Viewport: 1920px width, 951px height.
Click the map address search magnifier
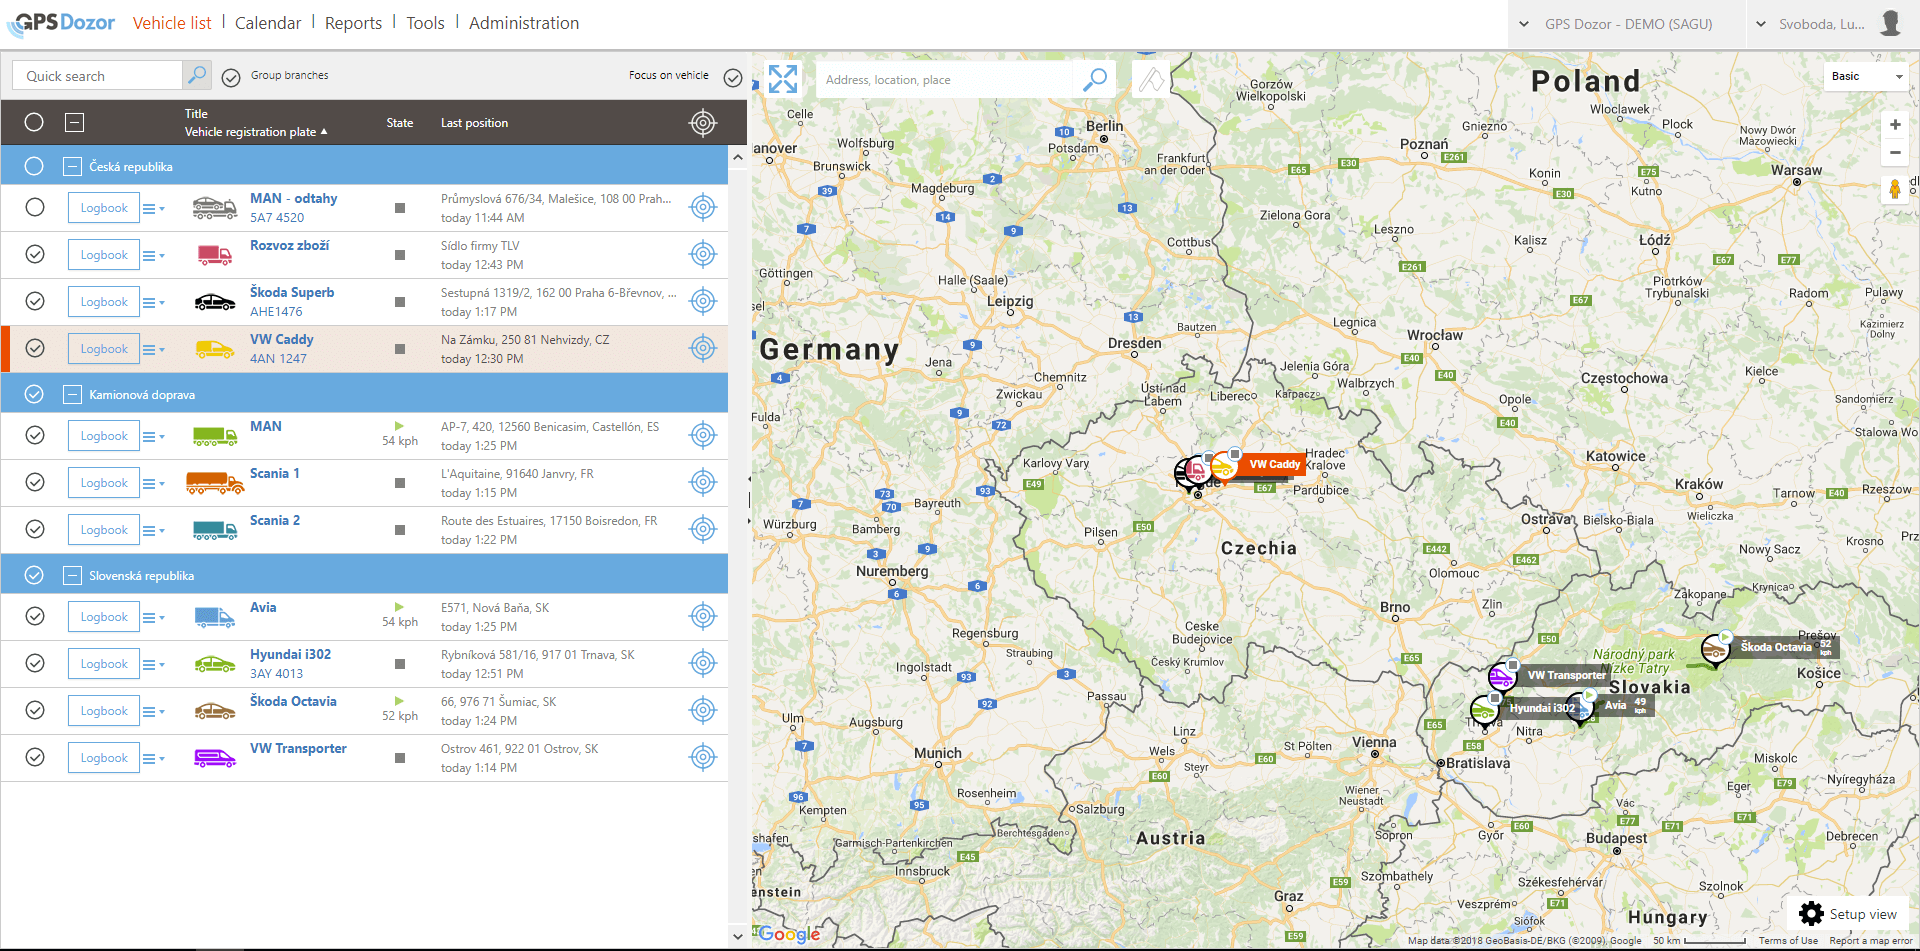click(1095, 79)
